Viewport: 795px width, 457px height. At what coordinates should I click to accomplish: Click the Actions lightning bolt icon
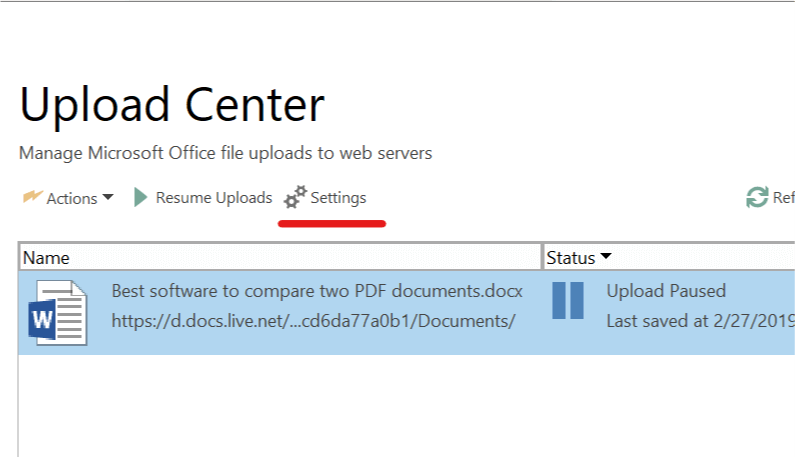pyautogui.click(x=32, y=196)
